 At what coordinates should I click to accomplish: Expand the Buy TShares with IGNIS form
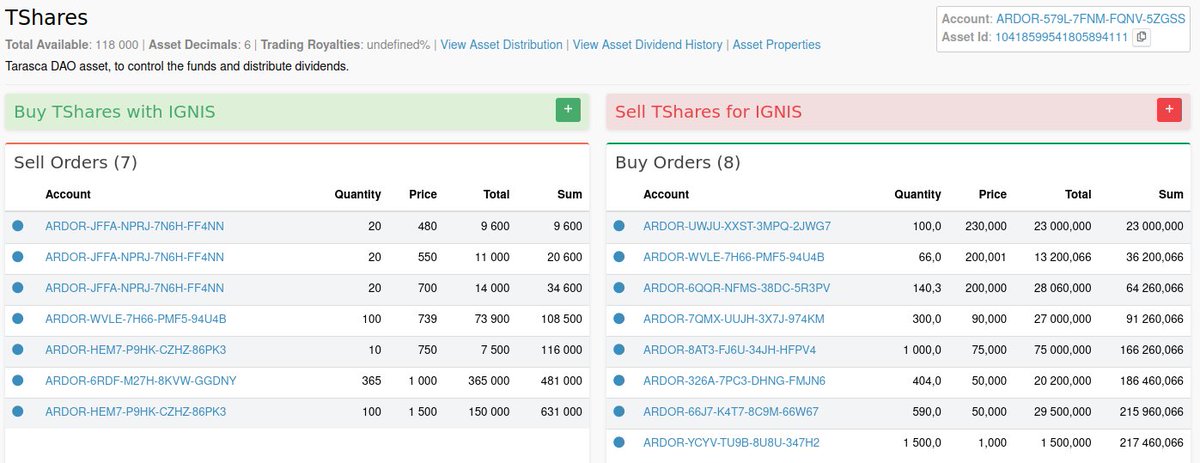coord(568,111)
